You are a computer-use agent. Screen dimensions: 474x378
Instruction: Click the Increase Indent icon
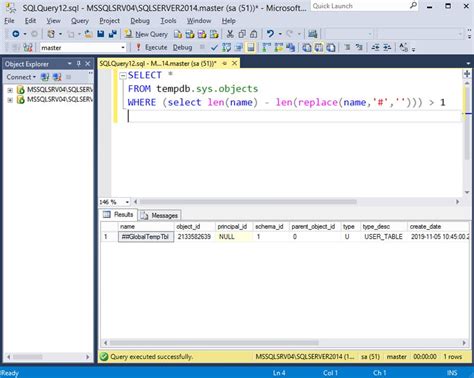(x=387, y=48)
